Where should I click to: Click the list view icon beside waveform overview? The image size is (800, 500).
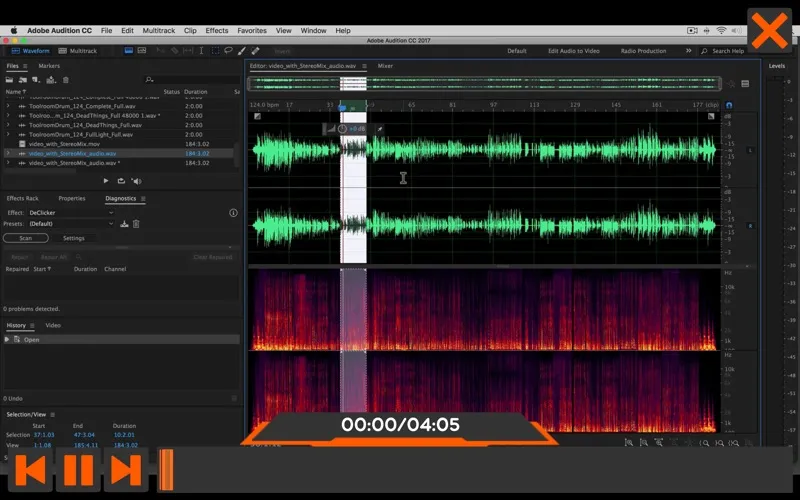coord(745,84)
